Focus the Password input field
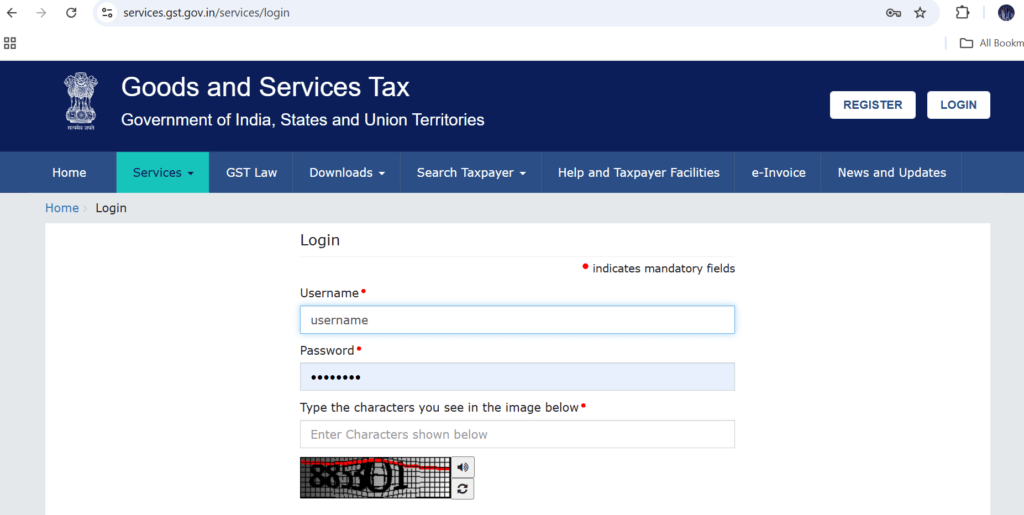 (517, 377)
